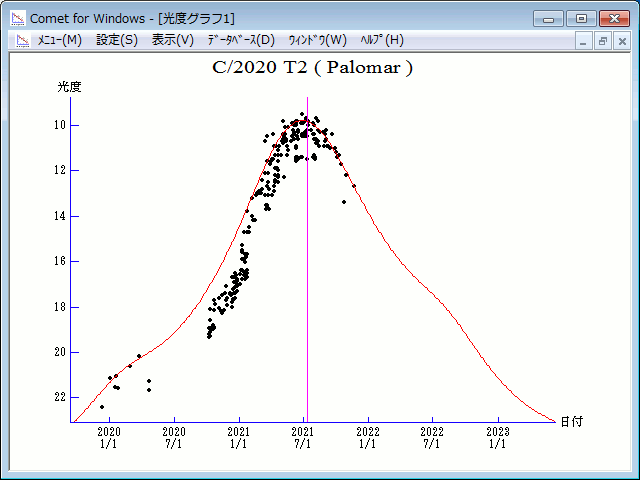Minimize the inner 光度グラフ1 child window

click(x=583, y=41)
